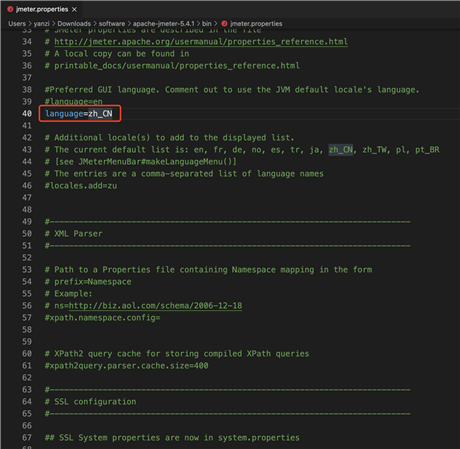Click the '# XML Parser' comment
460x449 pixels.
(74, 234)
